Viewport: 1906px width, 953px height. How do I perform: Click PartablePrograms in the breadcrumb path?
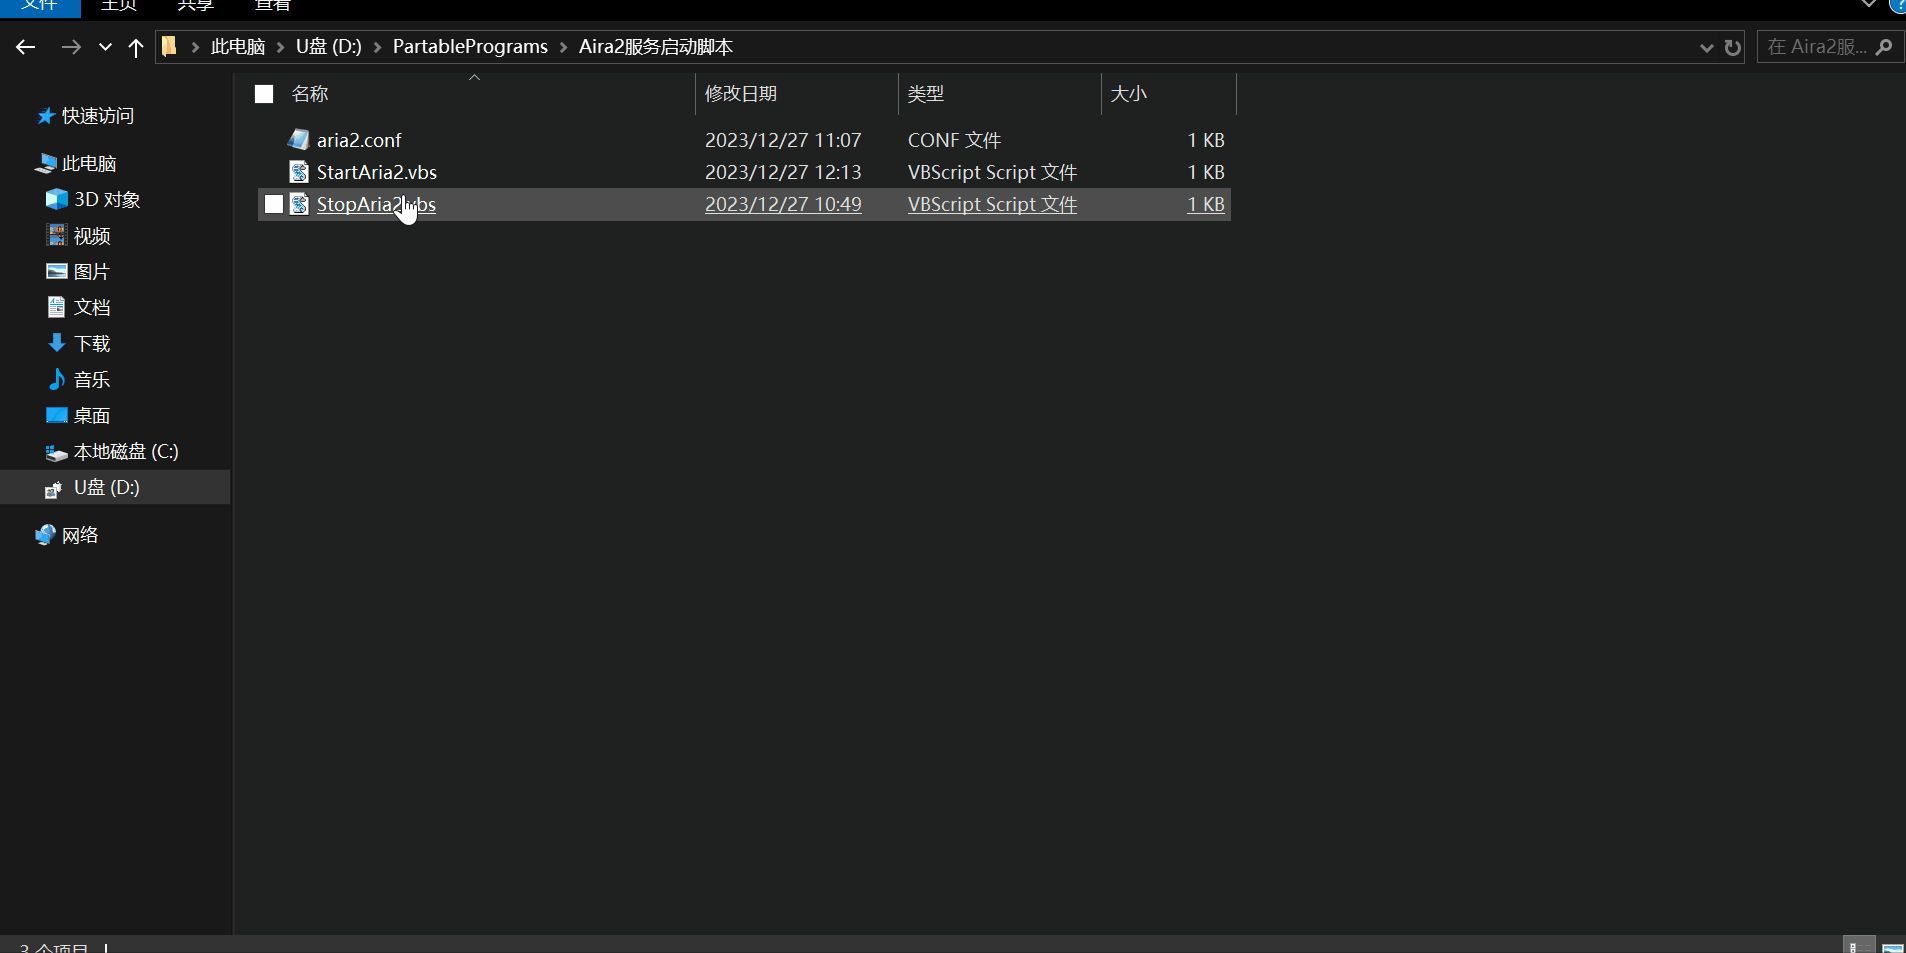click(x=470, y=47)
